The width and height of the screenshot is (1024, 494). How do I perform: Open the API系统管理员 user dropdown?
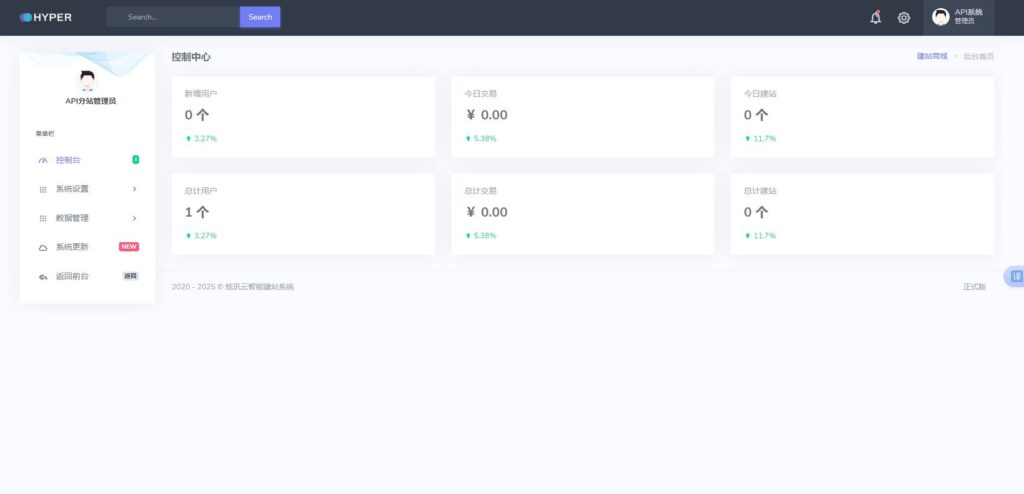pos(958,17)
